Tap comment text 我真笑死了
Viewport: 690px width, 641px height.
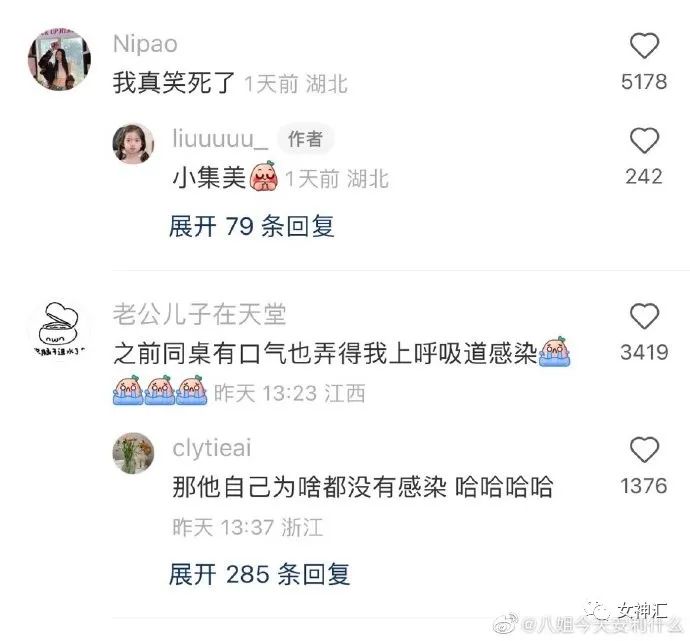pos(174,82)
